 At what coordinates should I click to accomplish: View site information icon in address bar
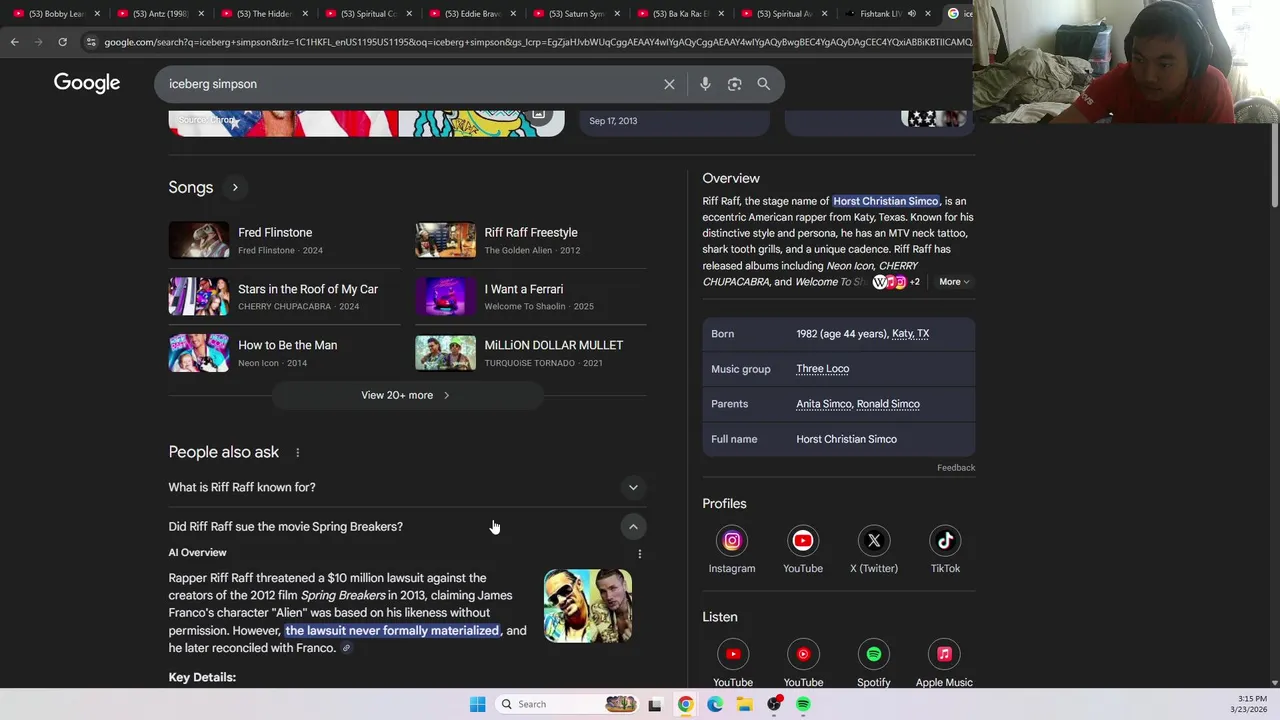coord(91,42)
